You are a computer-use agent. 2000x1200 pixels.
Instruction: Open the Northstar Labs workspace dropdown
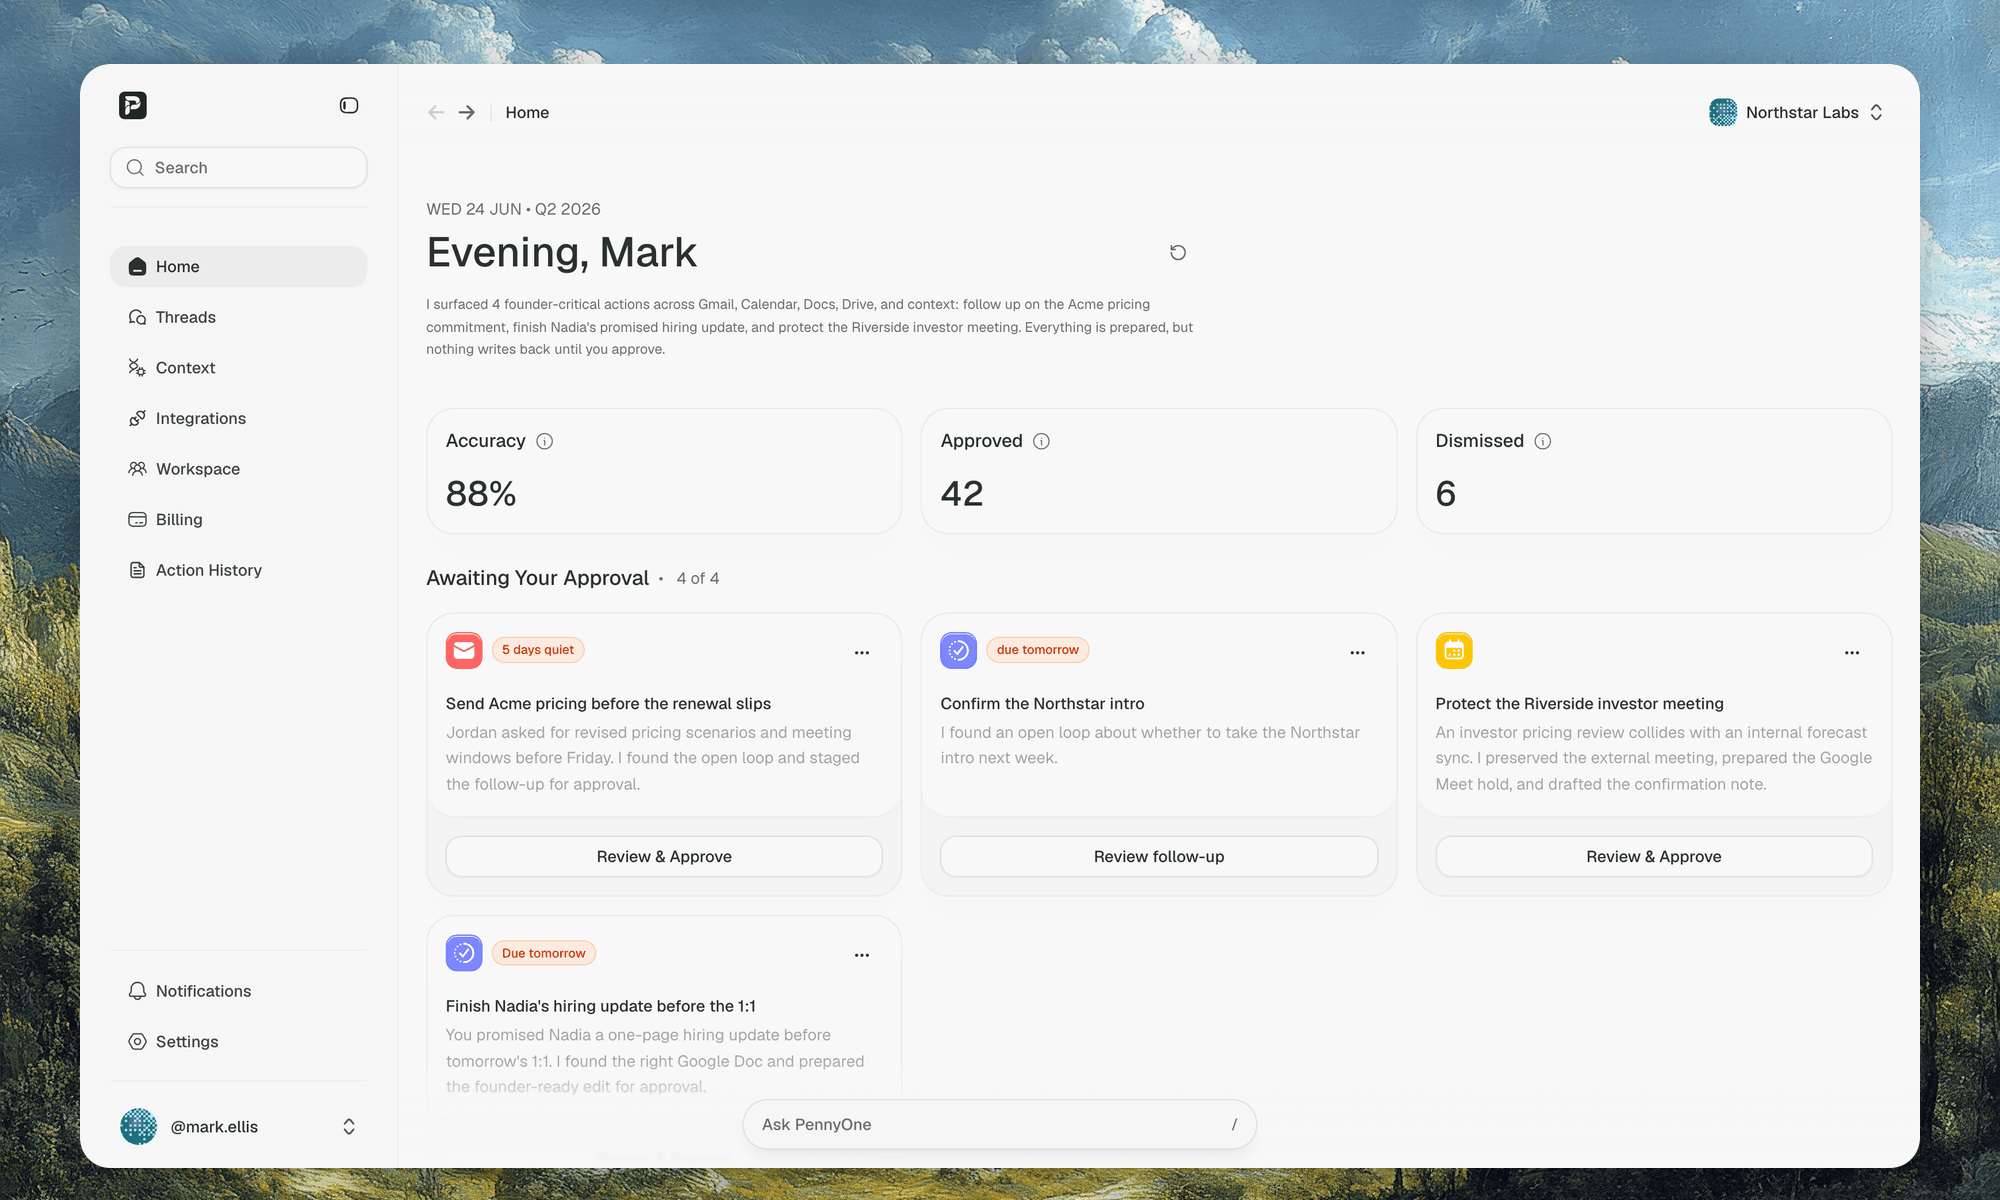tap(1797, 112)
